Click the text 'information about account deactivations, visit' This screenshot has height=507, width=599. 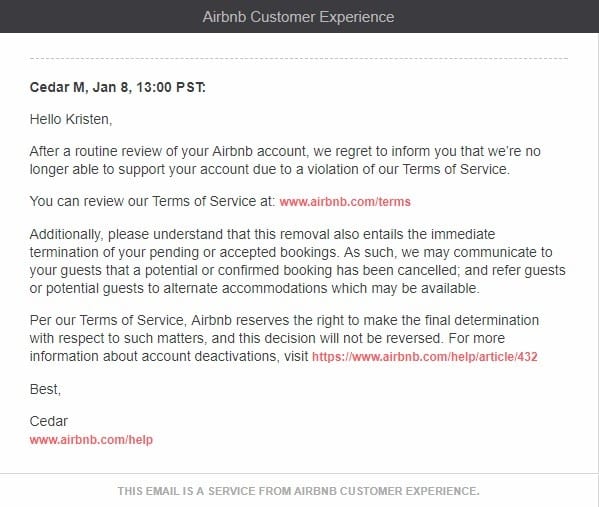[x=169, y=356]
